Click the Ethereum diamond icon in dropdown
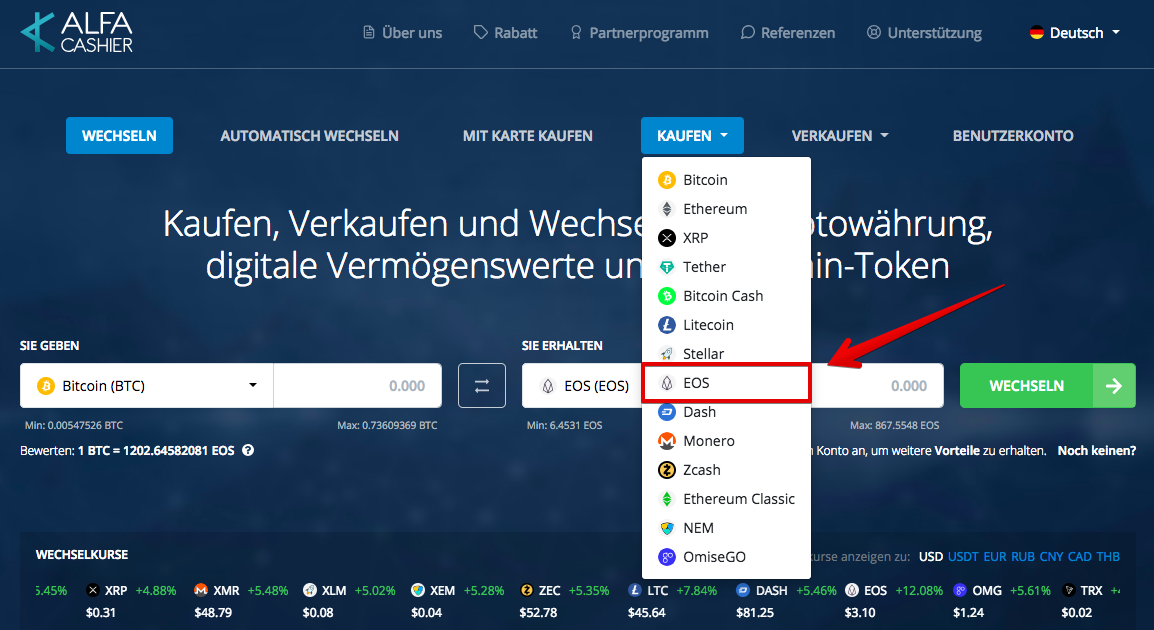This screenshot has height=630, width=1154. 667,209
